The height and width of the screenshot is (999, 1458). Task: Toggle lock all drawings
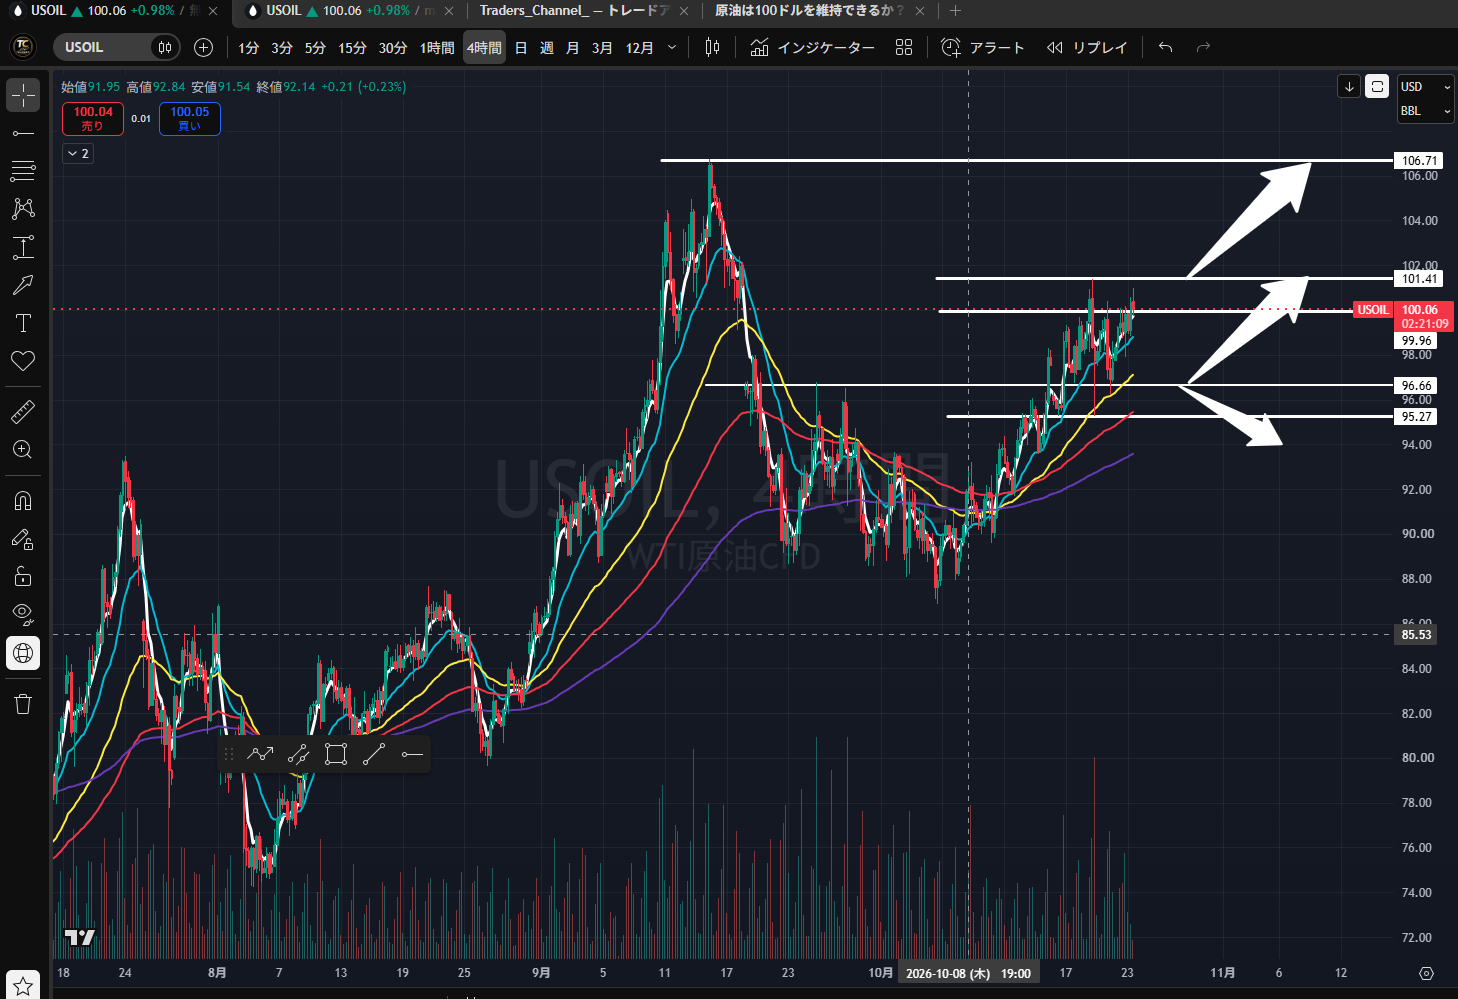[x=23, y=577]
